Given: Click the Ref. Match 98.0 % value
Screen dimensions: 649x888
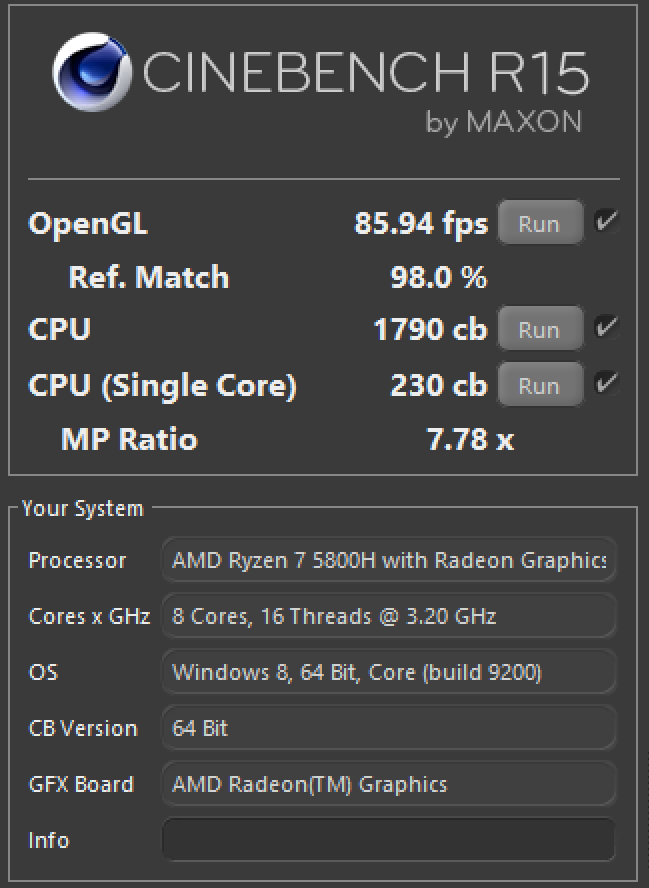Looking at the screenshot, I should pyautogui.click(x=438, y=278).
